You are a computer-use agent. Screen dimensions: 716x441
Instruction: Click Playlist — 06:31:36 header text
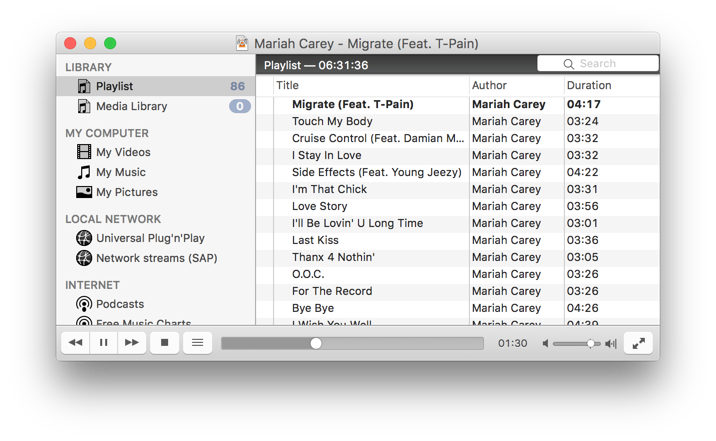[x=316, y=65]
